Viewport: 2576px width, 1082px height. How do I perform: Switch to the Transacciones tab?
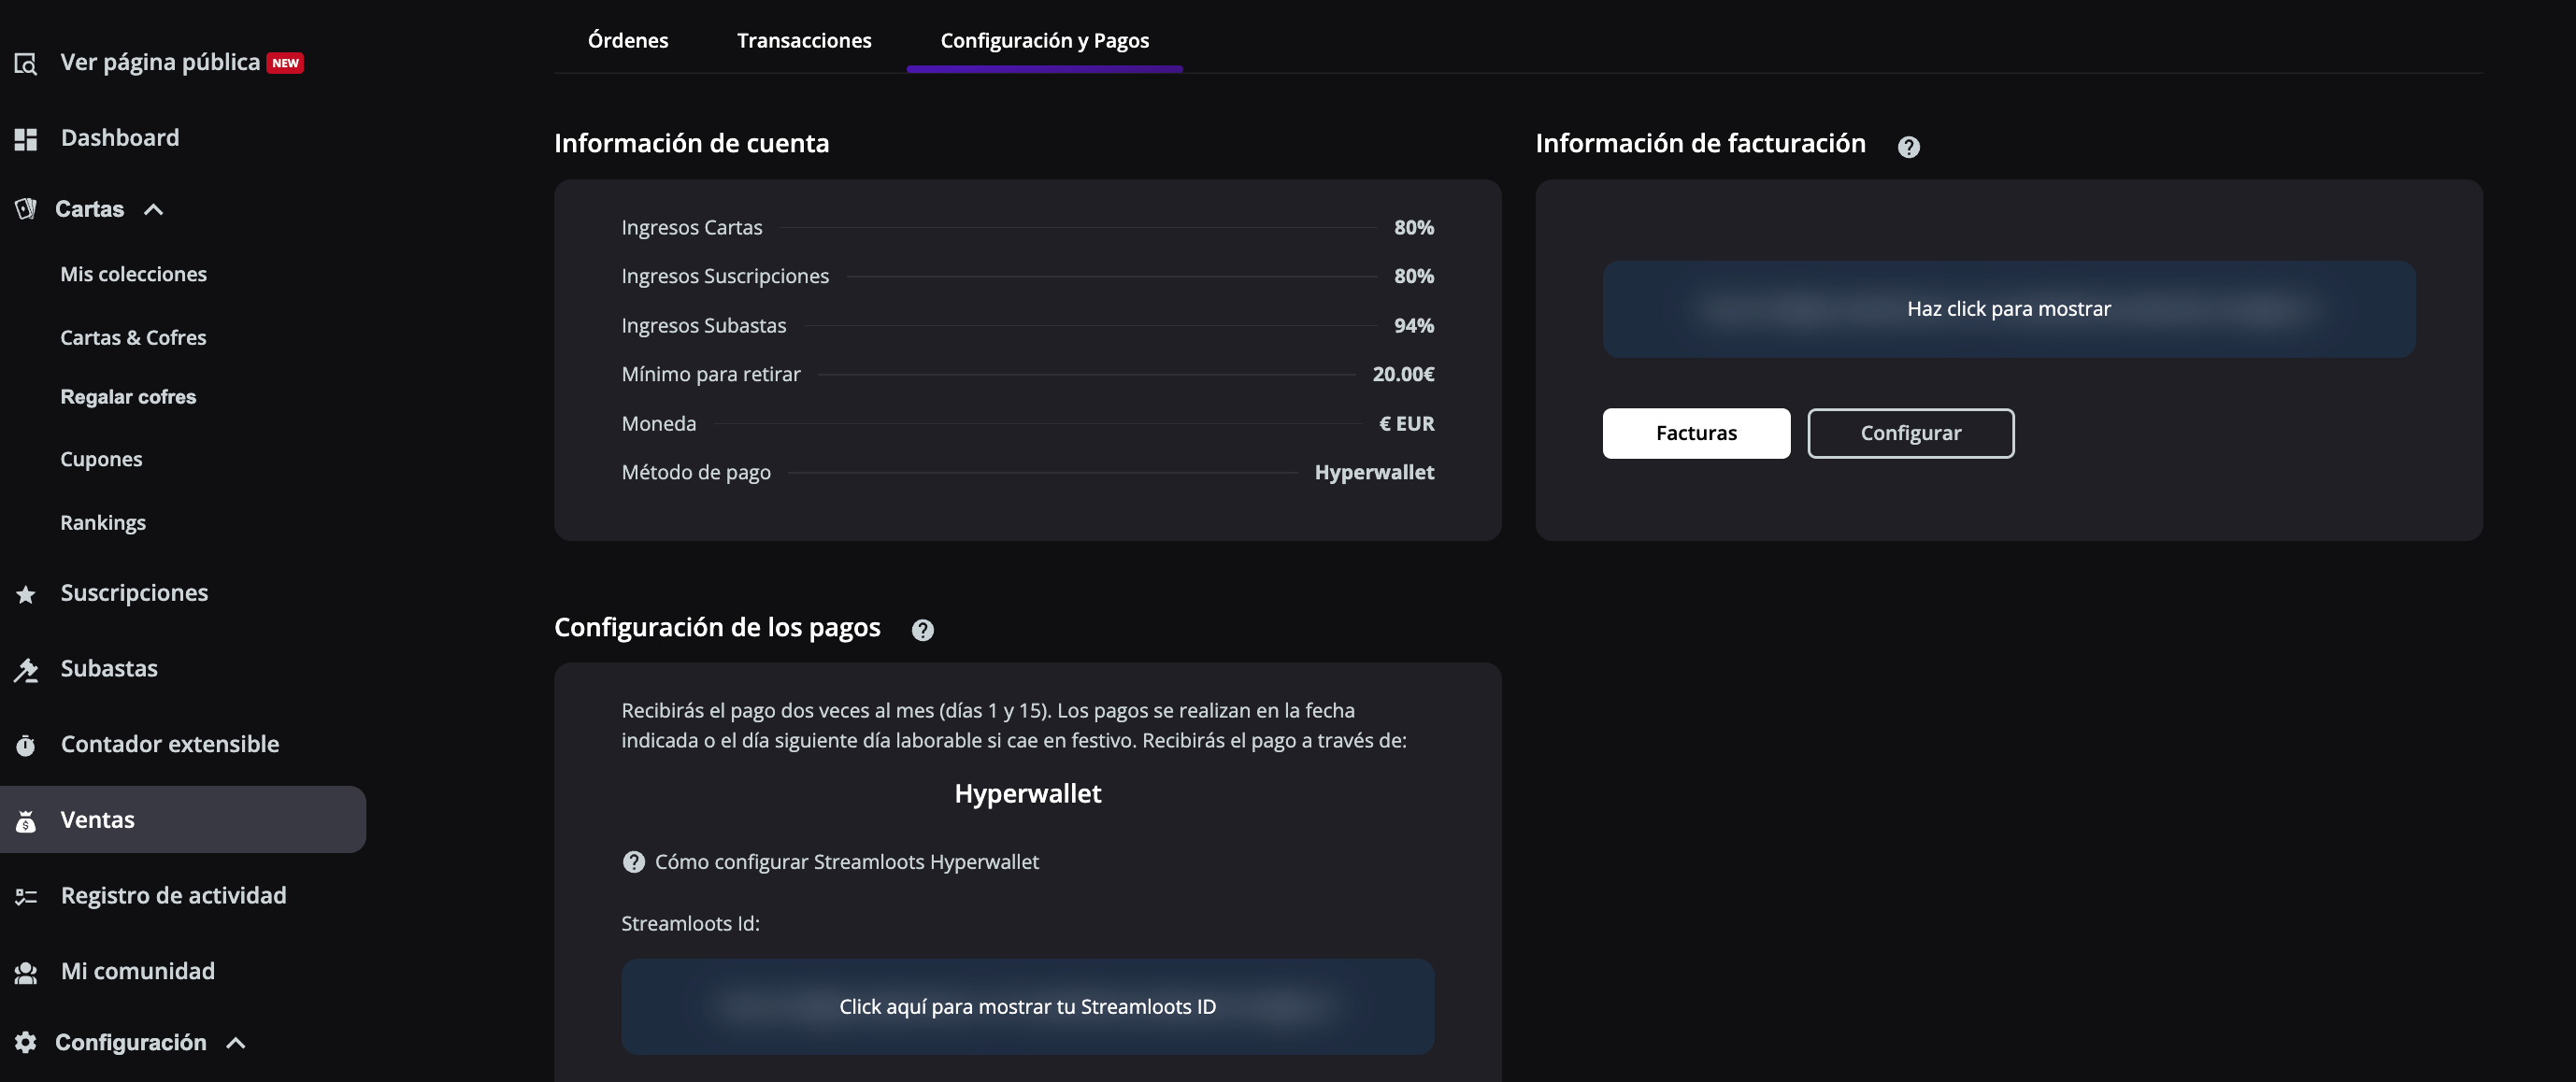(x=804, y=41)
